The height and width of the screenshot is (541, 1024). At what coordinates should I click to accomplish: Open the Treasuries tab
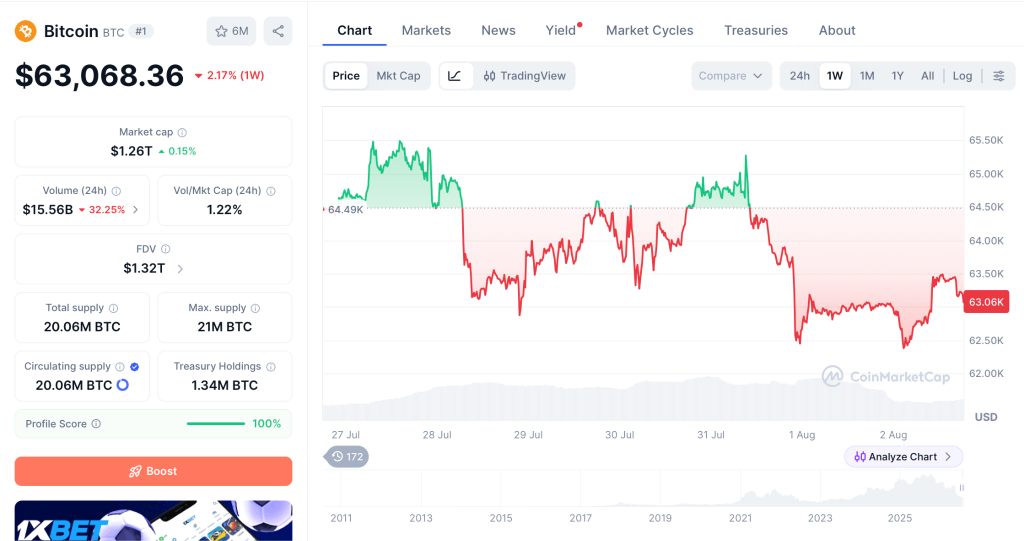(756, 30)
